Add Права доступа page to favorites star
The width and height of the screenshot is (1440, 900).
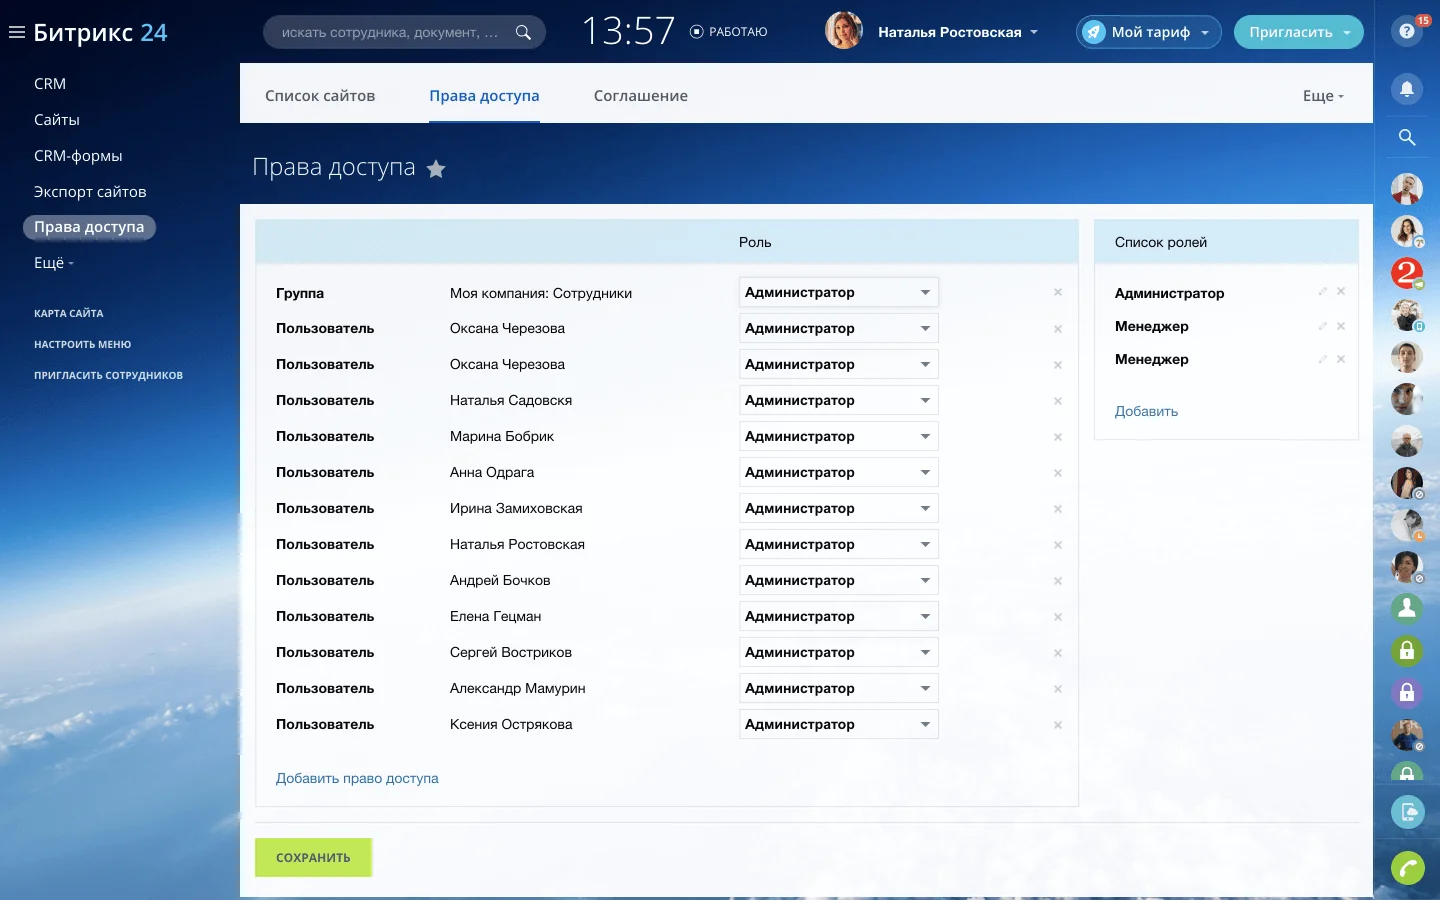[x=436, y=169]
